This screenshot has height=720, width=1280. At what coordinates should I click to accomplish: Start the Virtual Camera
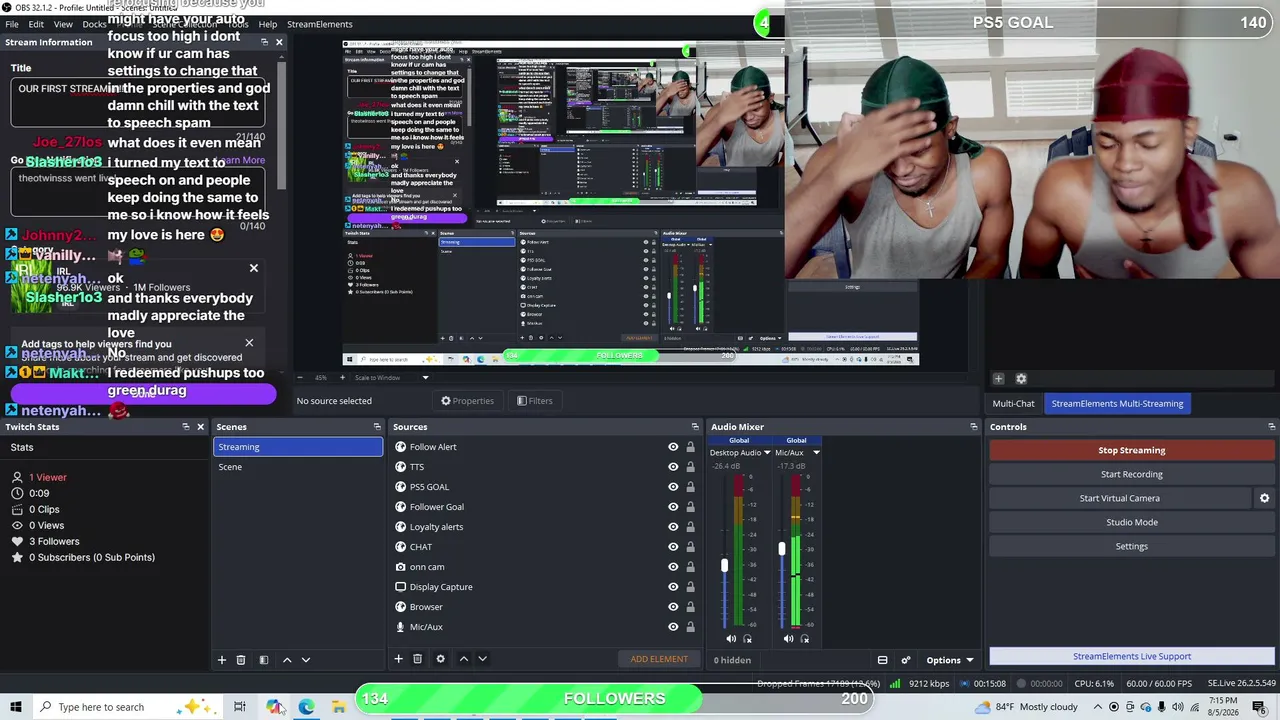(x=1120, y=498)
